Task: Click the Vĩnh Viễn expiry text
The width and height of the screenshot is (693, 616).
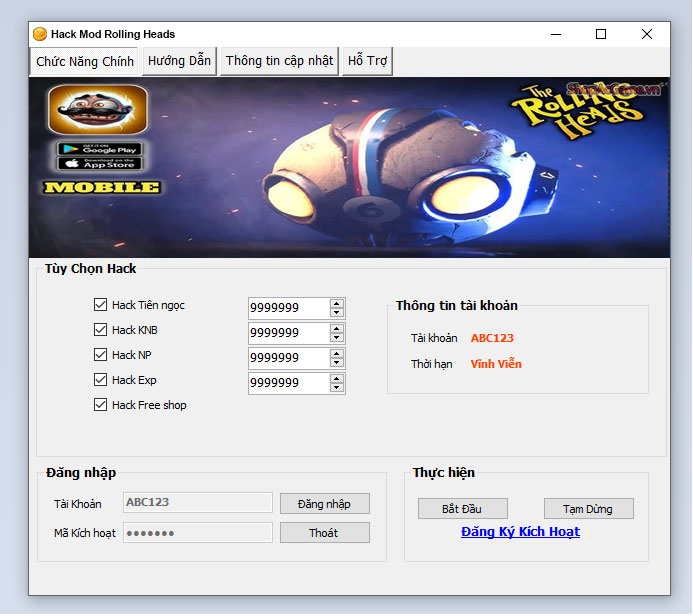Action: [x=496, y=364]
